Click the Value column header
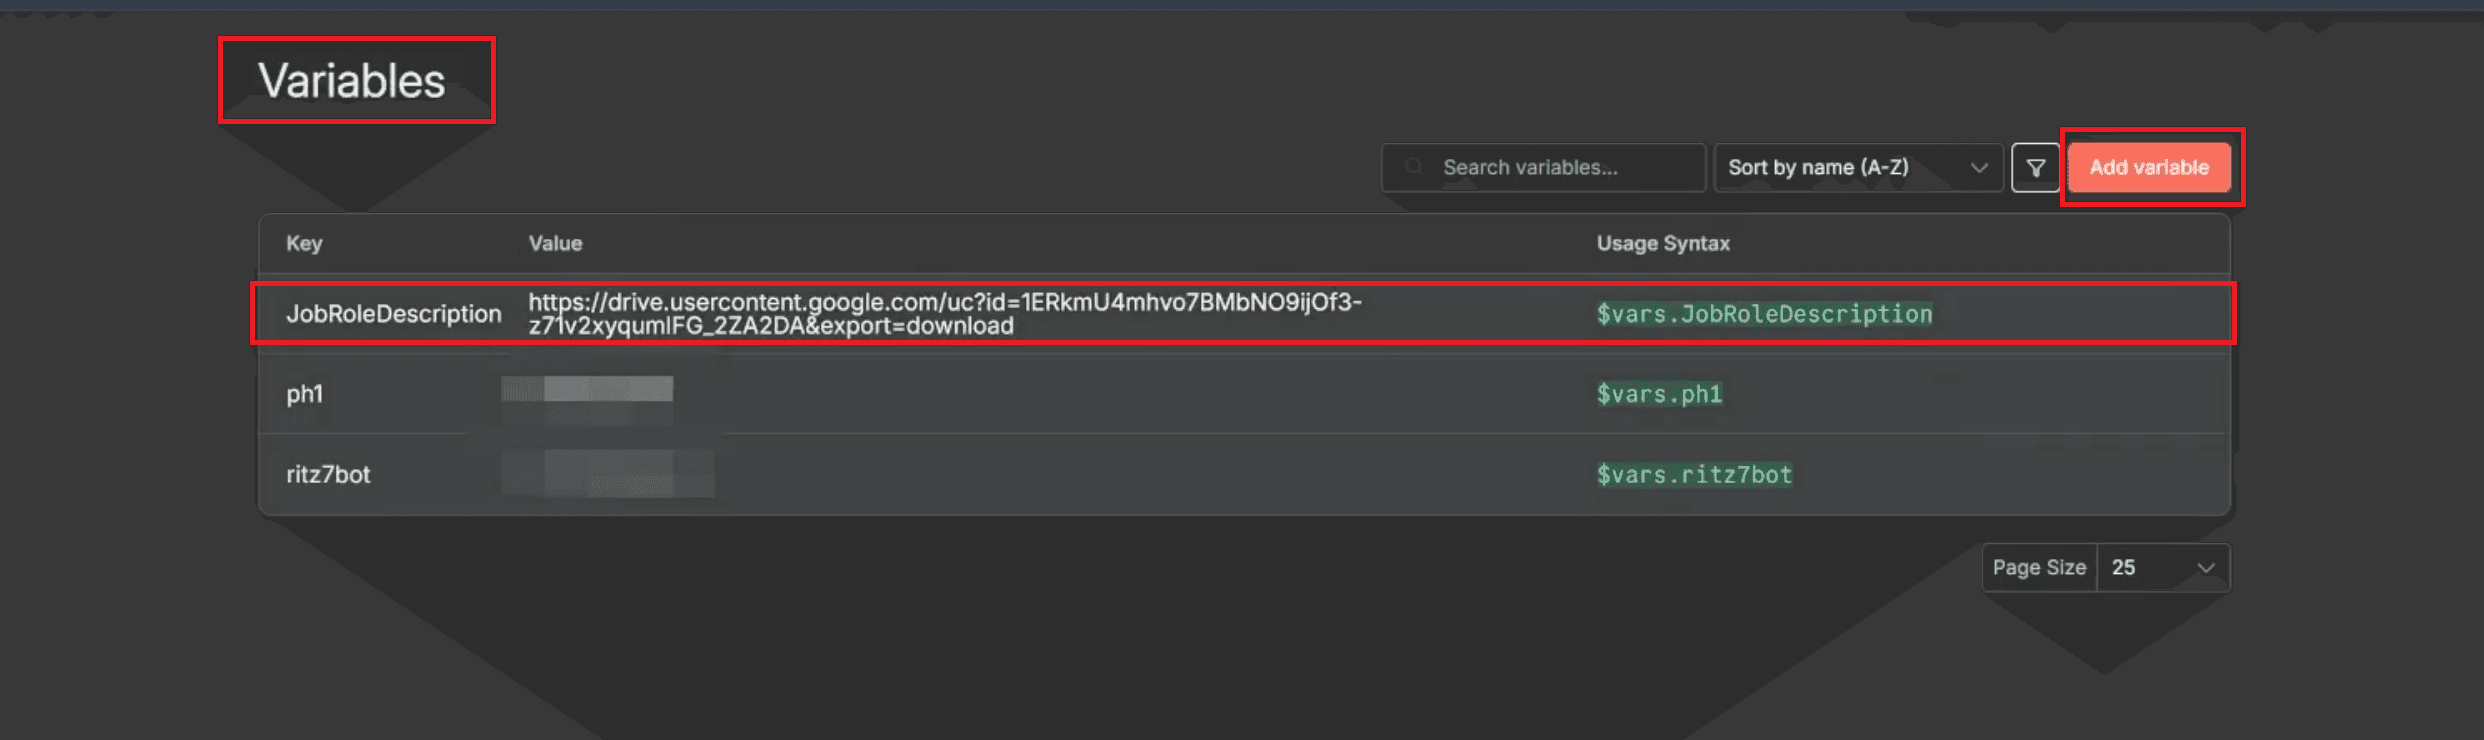This screenshot has height=740, width=2484. click(555, 243)
